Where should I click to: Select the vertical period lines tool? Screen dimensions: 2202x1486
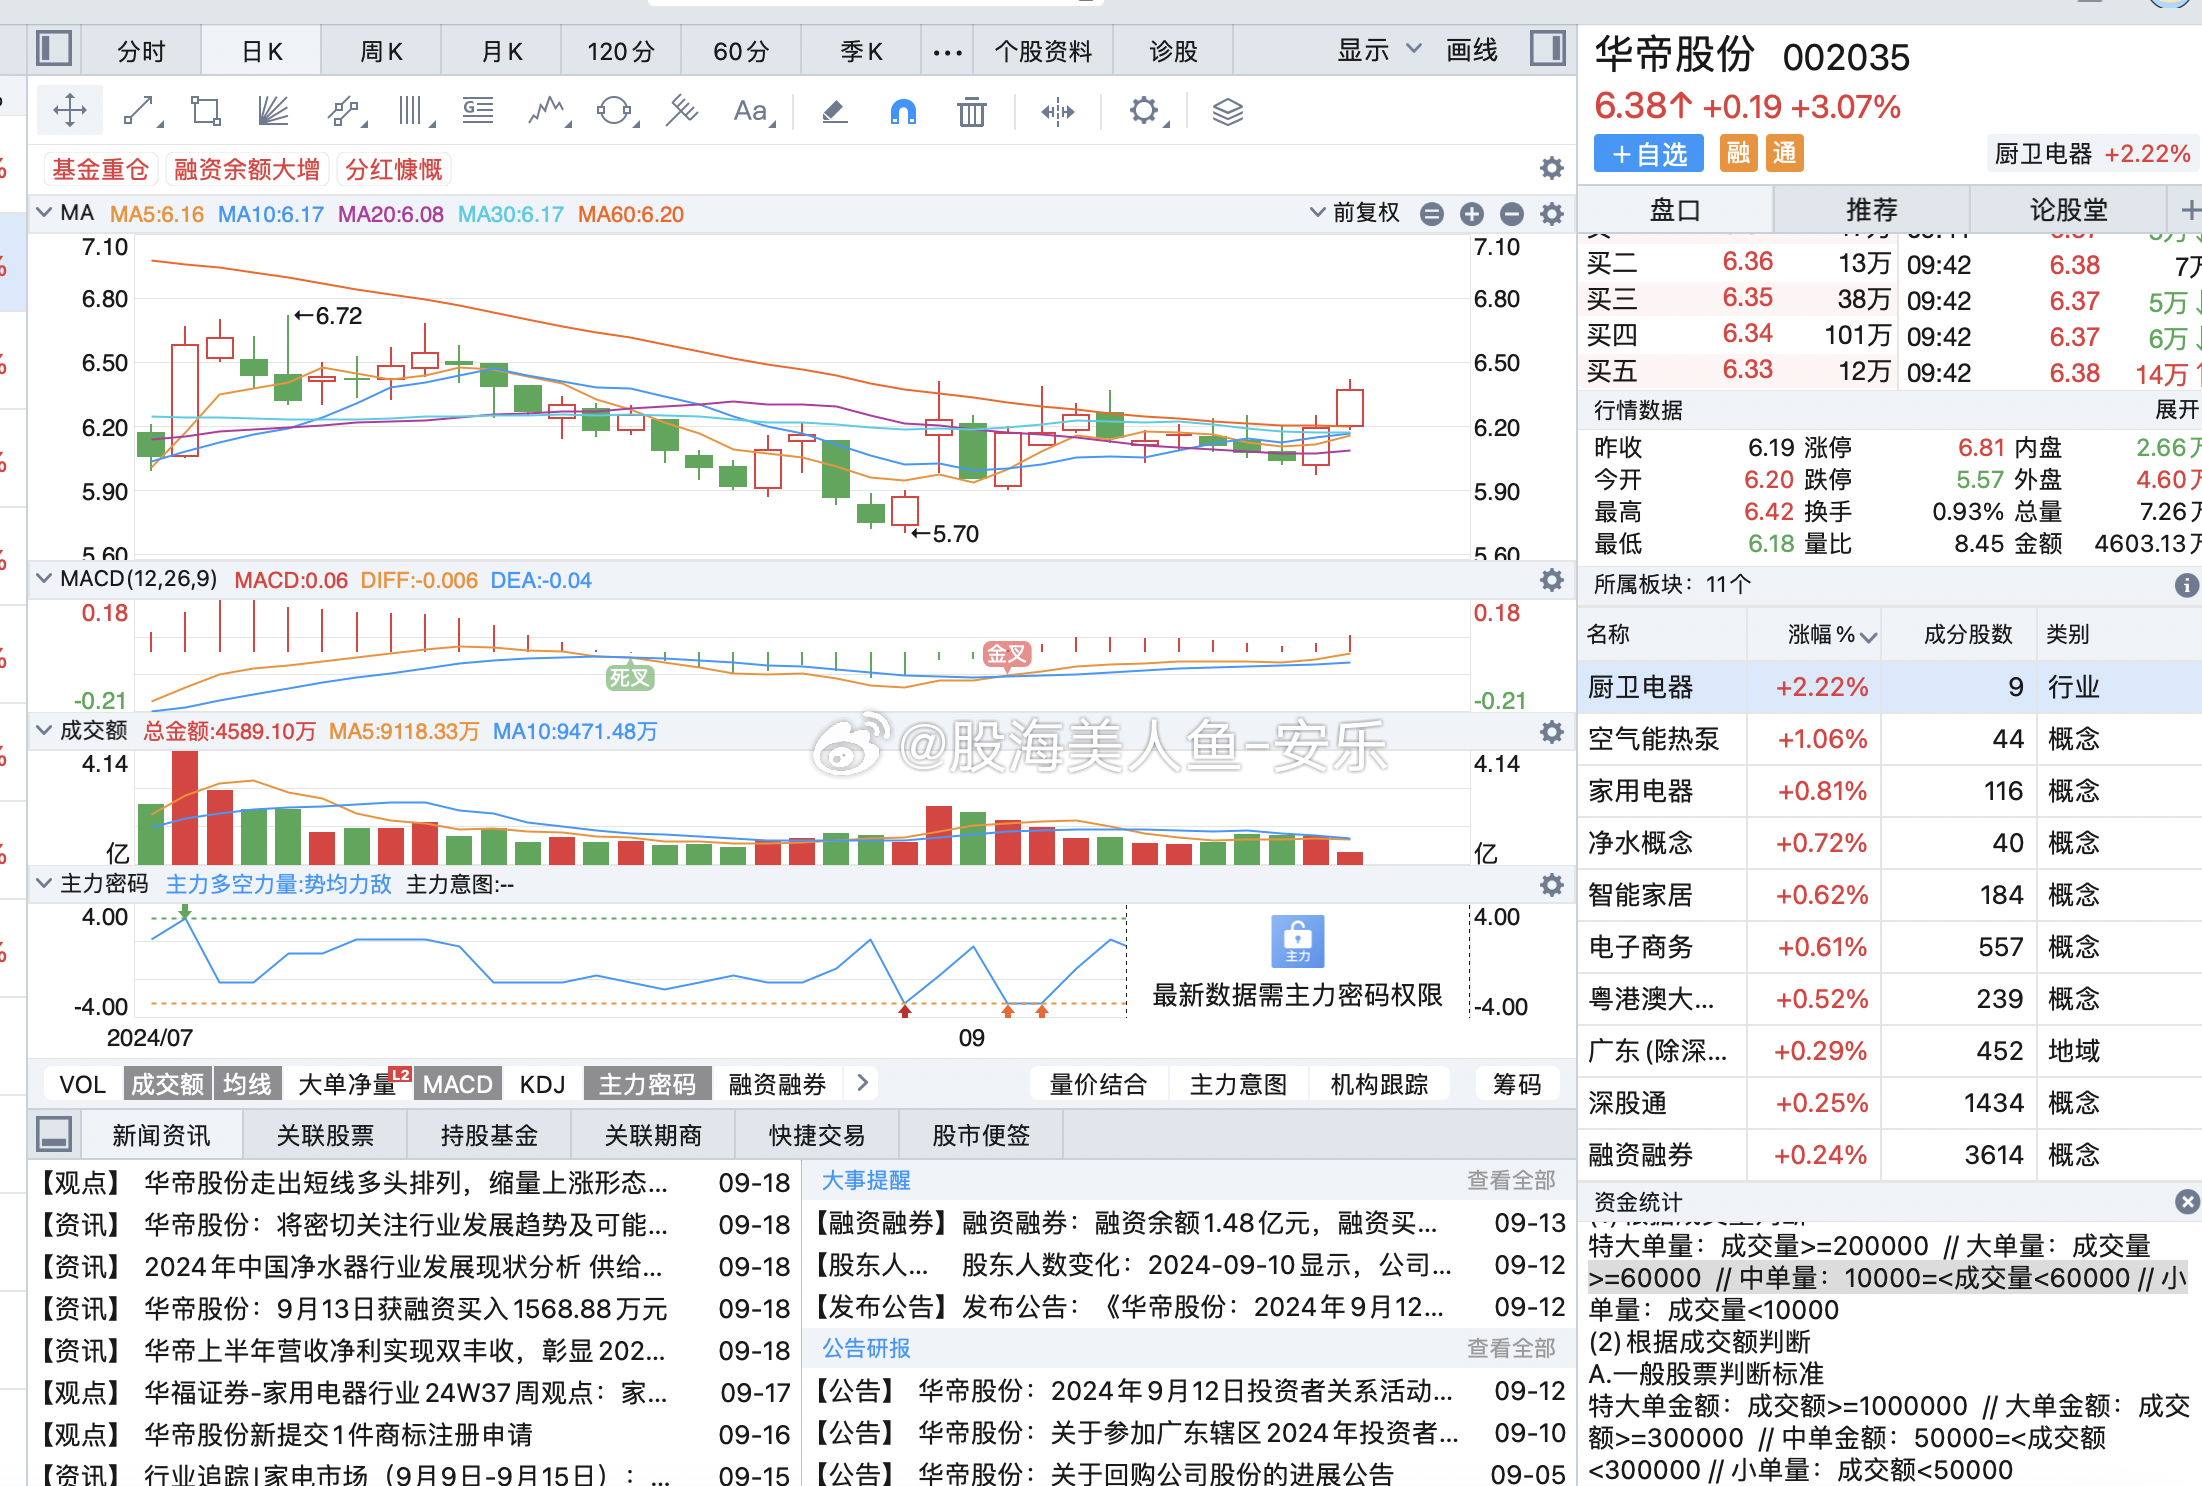pyautogui.click(x=413, y=110)
